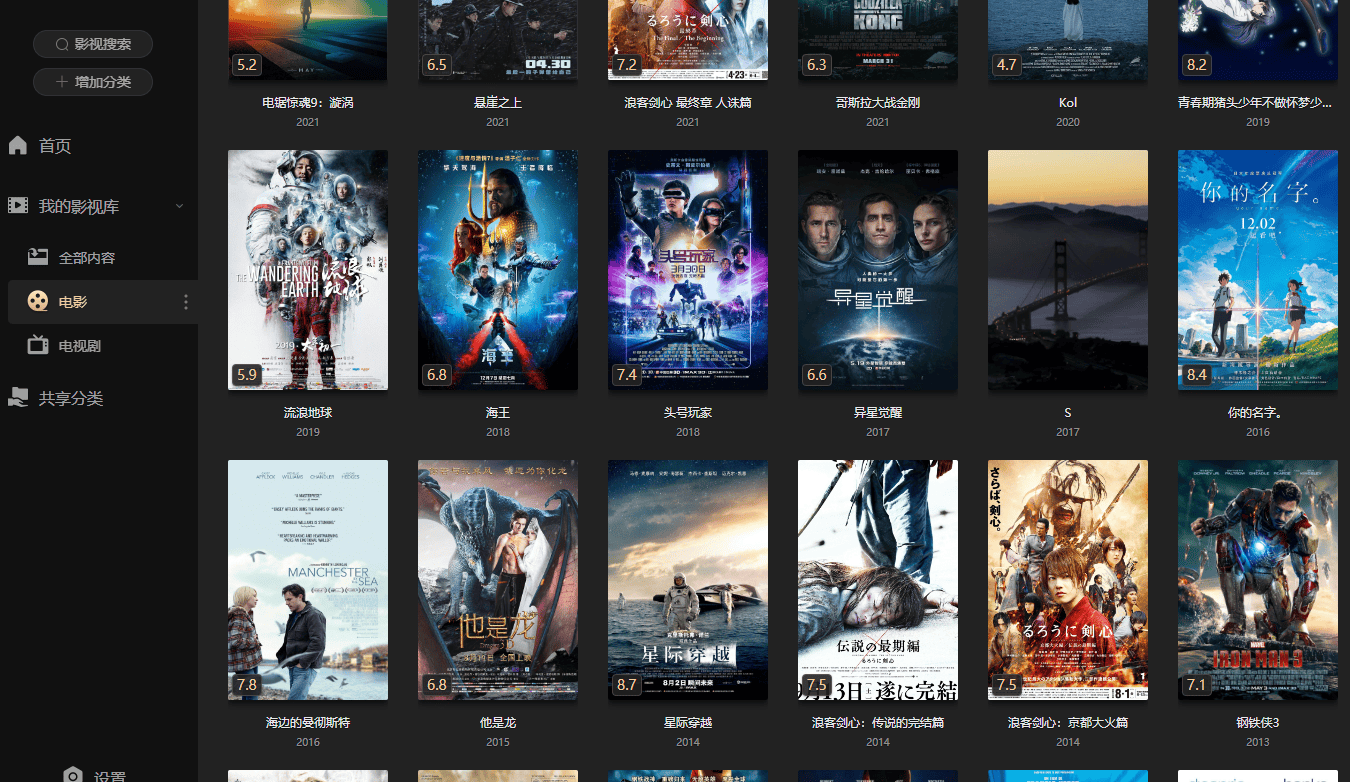Click the title text 头号玩家

(688, 413)
